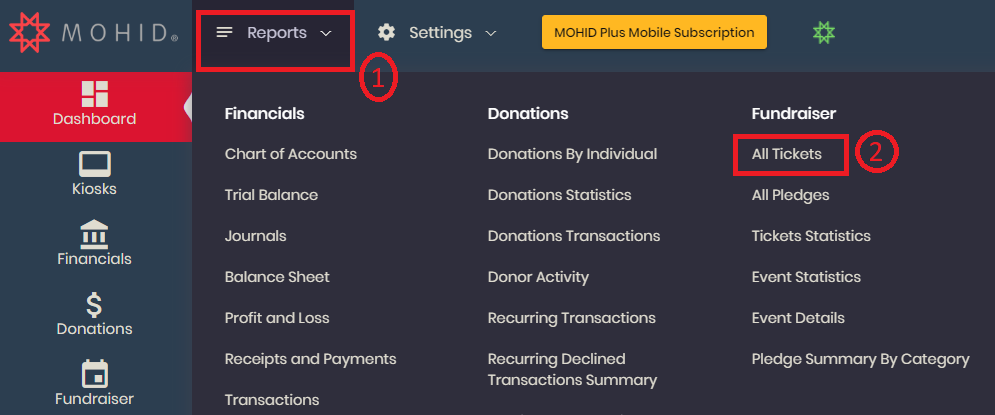Collapse the sidebar using the arrow handle
This screenshot has width=995, height=415.
pos(188,107)
